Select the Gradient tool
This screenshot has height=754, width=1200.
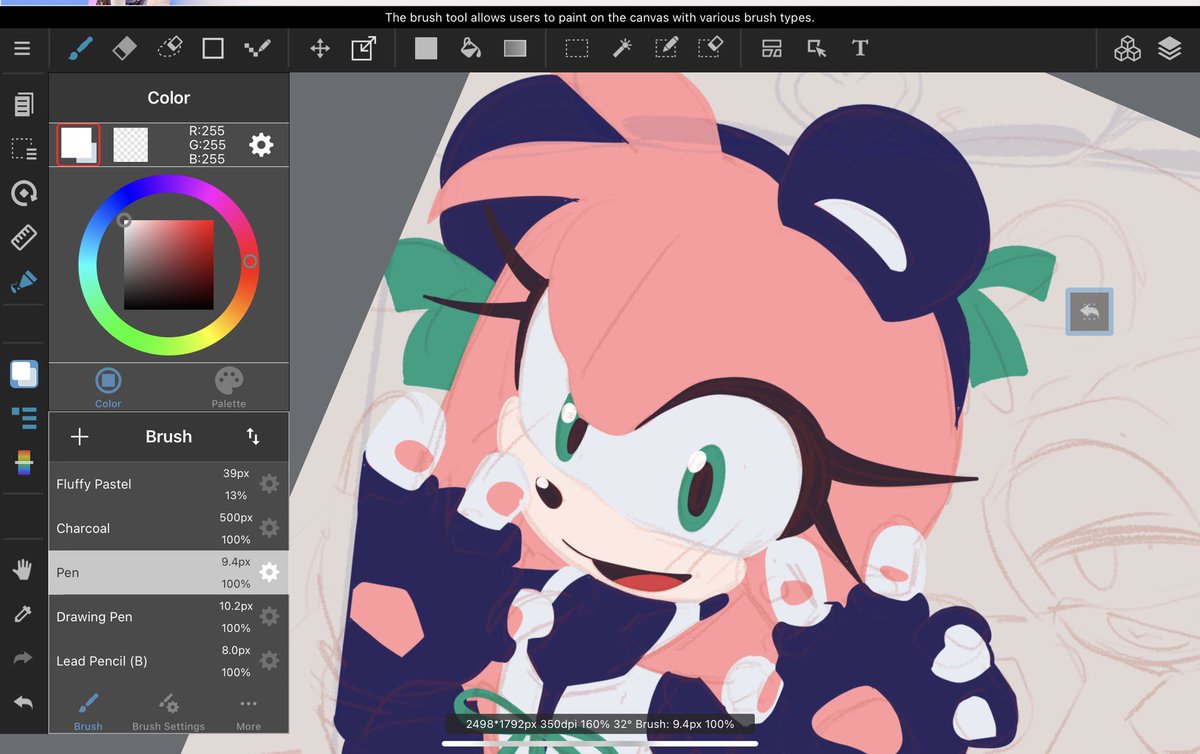click(515, 48)
